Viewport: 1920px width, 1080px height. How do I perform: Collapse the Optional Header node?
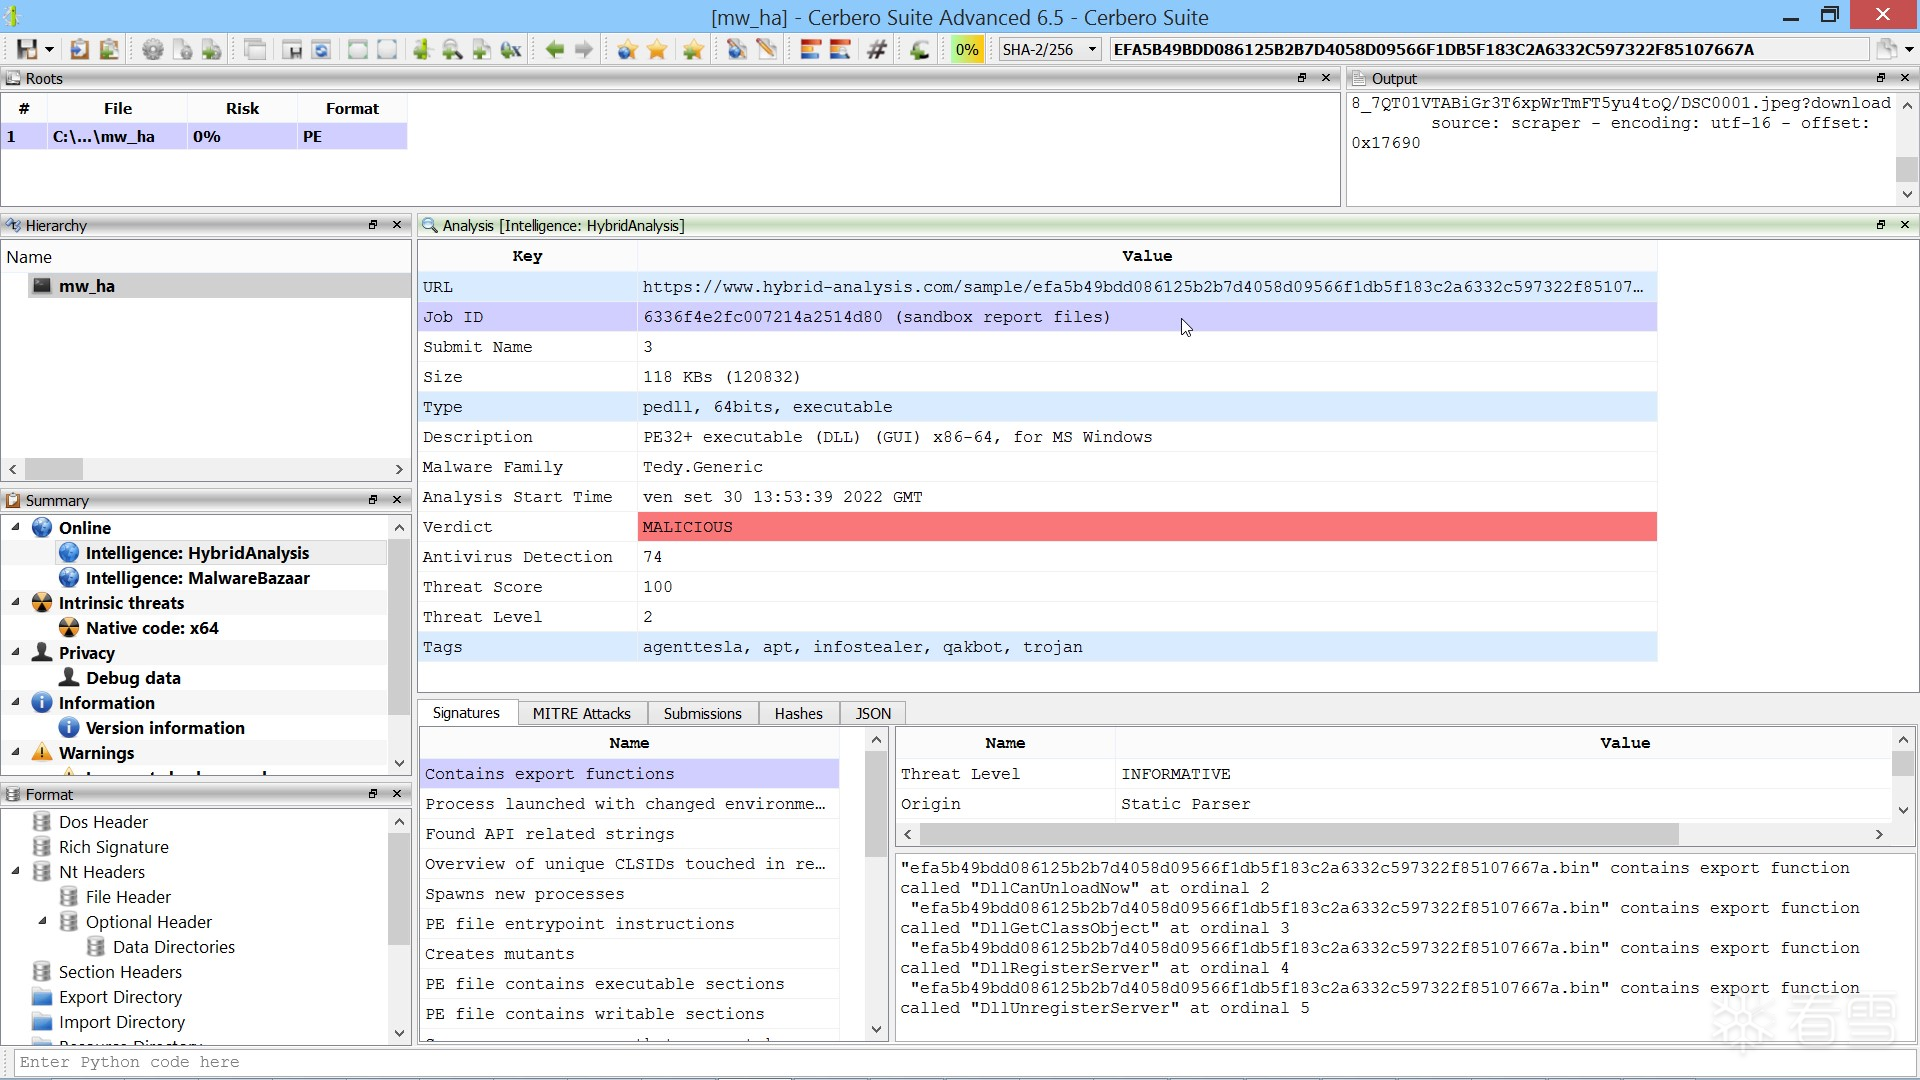click(x=42, y=921)
